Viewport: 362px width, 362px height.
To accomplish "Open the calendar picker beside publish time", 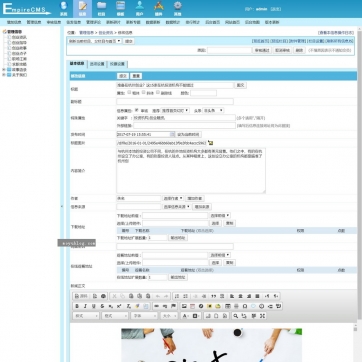I will tap(172, 134).
